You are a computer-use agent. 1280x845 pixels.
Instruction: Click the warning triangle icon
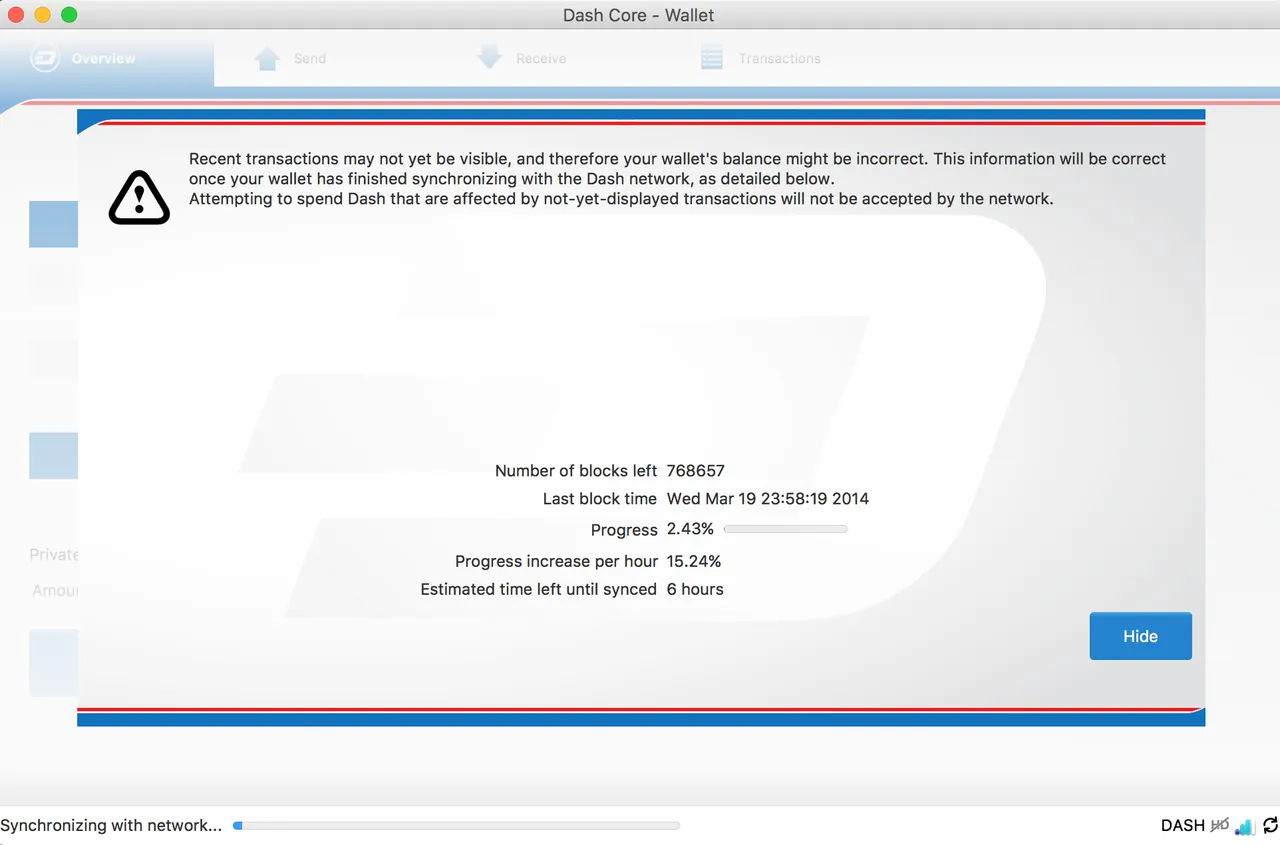pos(139,197)
